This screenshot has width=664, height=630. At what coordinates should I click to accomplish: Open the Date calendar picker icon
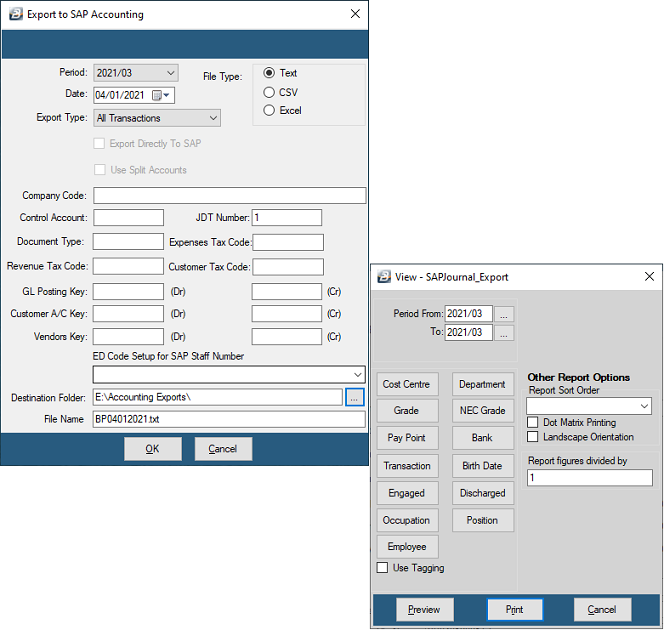pos(160,96)
